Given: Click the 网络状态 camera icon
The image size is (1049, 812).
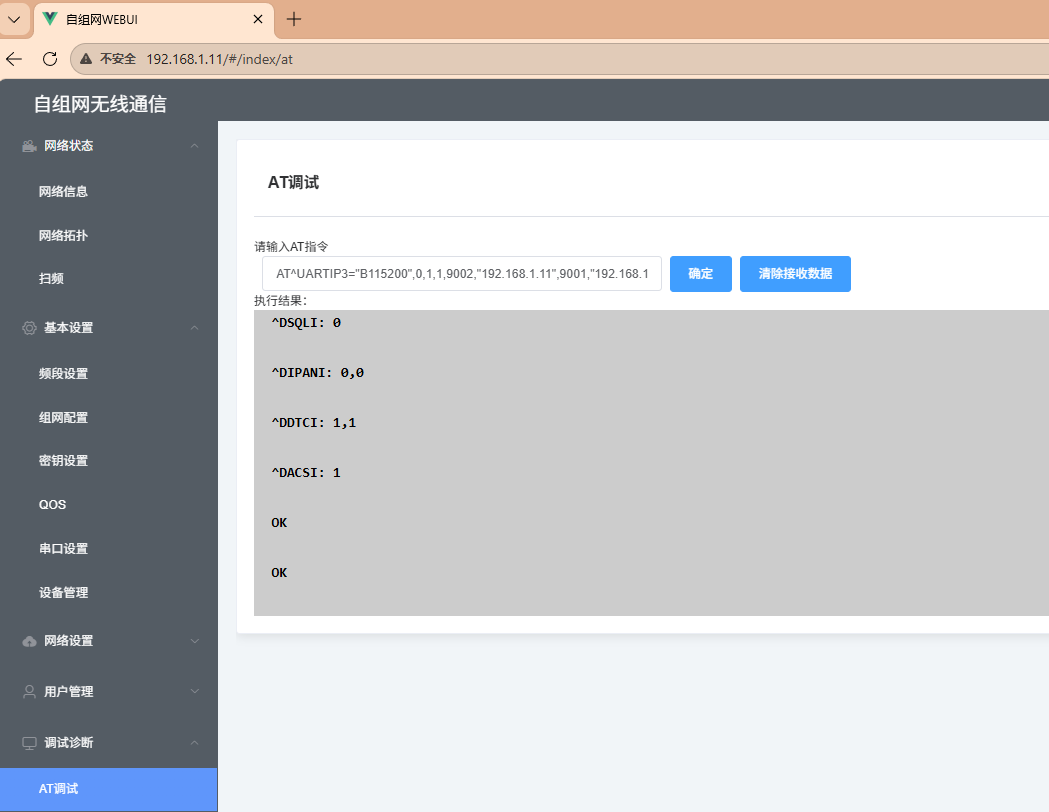Looking at the screenshot, I should 29,146.
